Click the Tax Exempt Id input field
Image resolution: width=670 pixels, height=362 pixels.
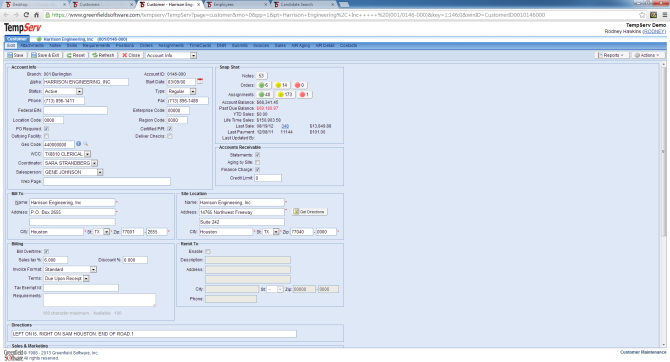tap(81, 288)
